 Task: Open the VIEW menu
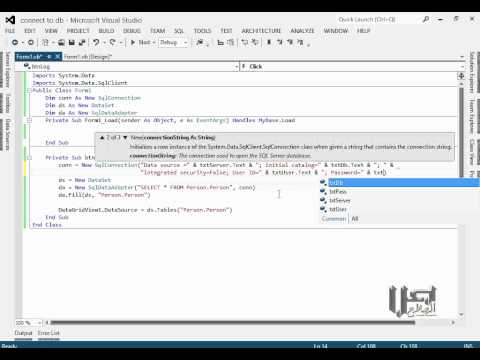pos(51,31)
